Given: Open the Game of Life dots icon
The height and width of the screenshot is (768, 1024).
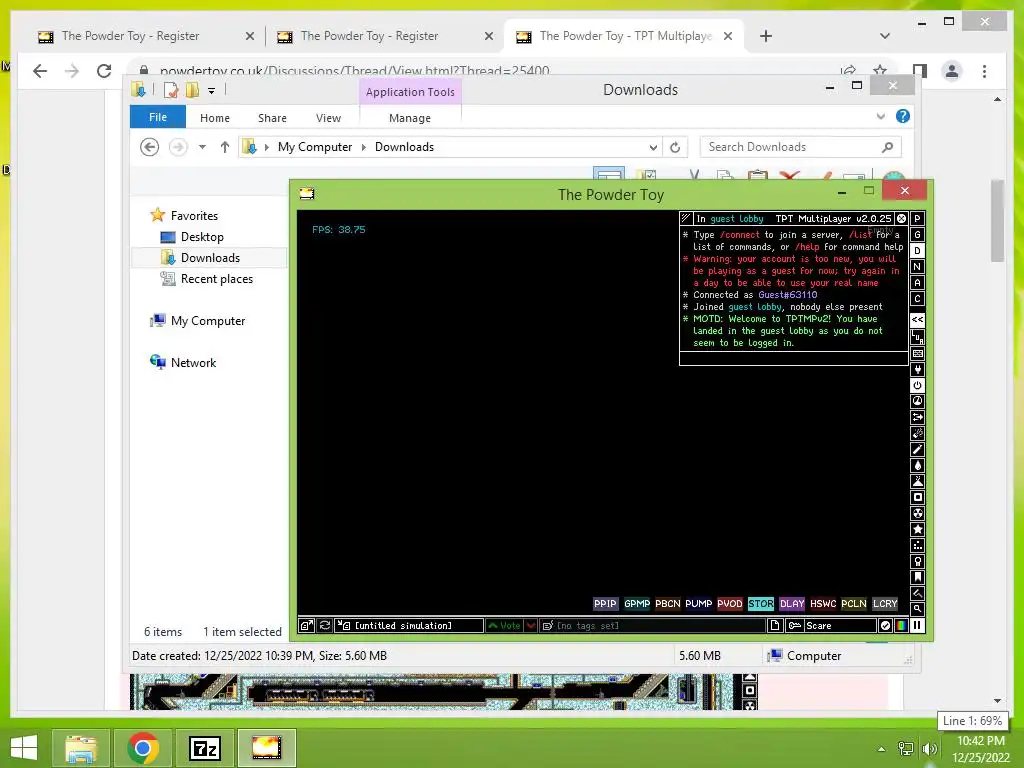Looking at the screenshot, I should (x=917, y=545).
